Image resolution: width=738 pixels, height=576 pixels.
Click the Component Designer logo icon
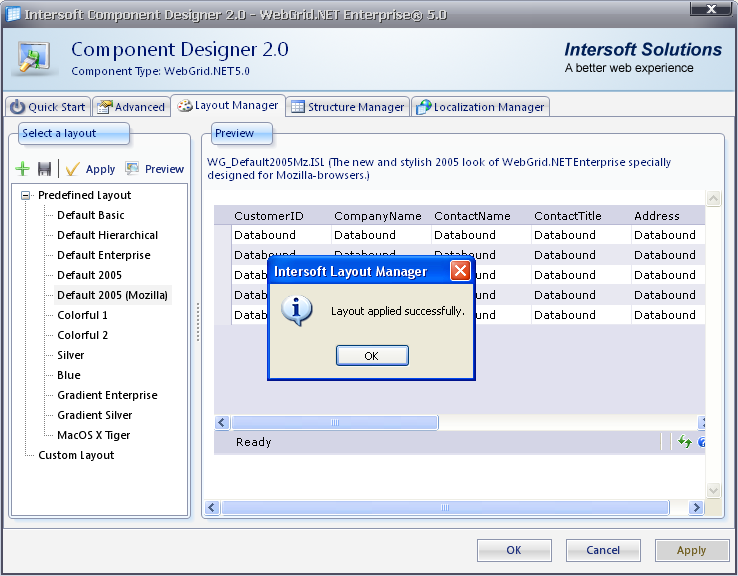(34, 58)
